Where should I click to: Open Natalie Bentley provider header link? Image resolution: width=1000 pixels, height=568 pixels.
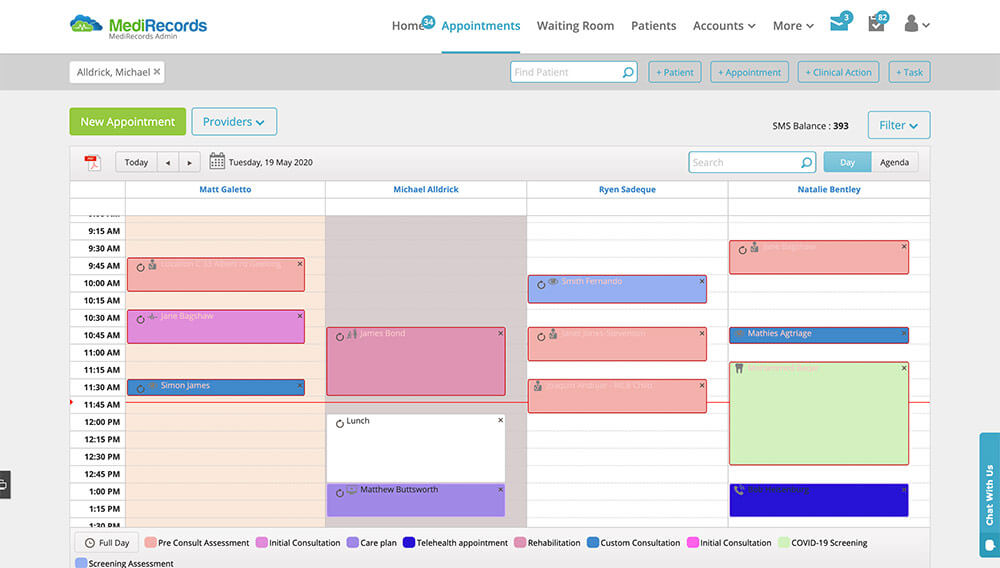tap(829, 189)
